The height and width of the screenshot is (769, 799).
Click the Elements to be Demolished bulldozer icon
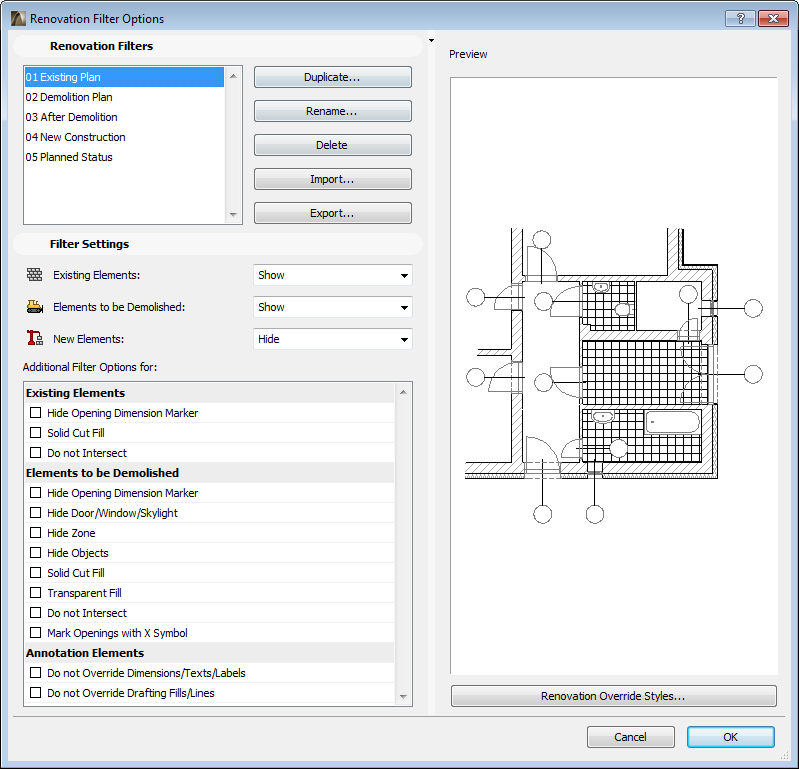(35, 307)
